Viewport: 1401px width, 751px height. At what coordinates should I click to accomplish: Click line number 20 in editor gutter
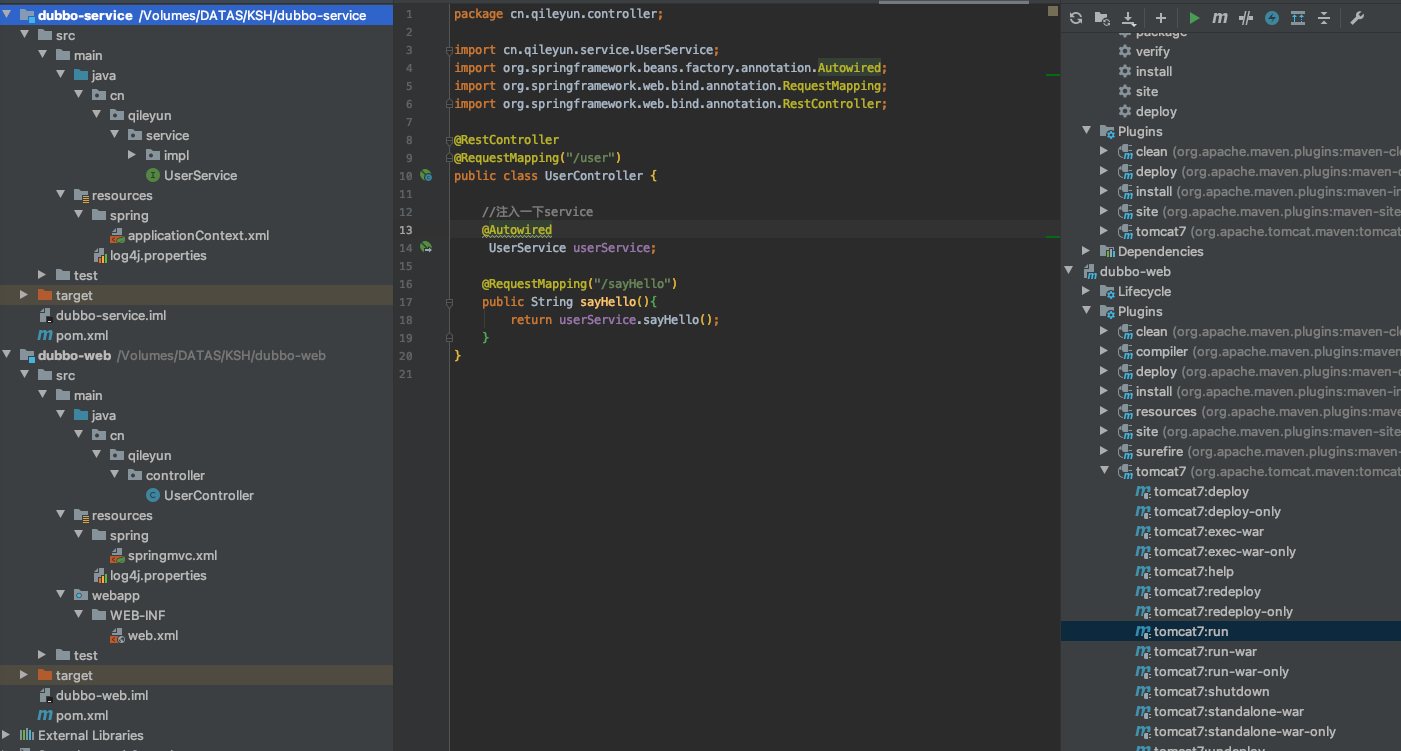406,356
